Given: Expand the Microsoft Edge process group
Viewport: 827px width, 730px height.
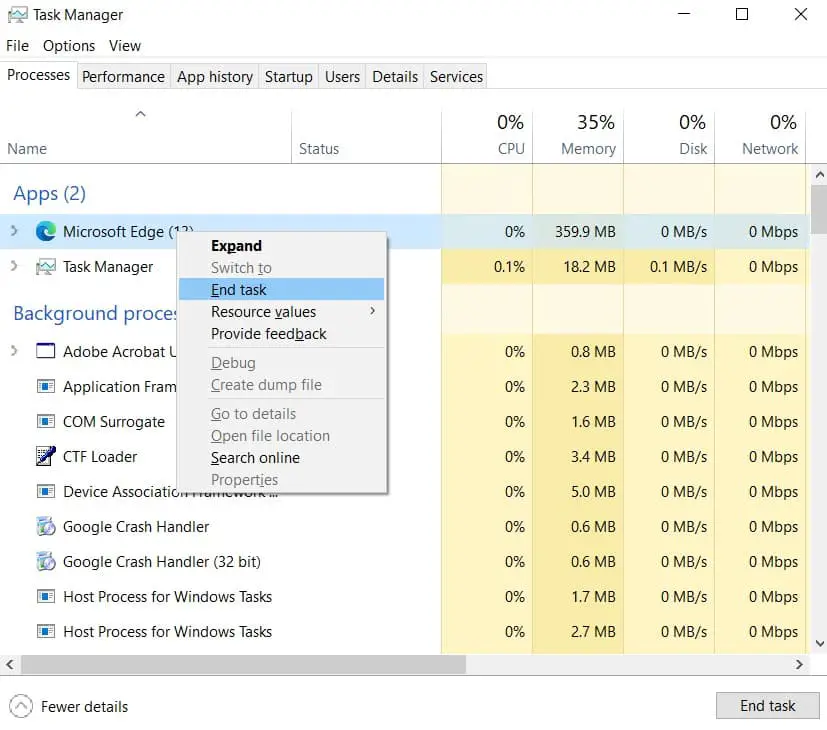Looking at the screenshot, I should [x=14, y=232].
